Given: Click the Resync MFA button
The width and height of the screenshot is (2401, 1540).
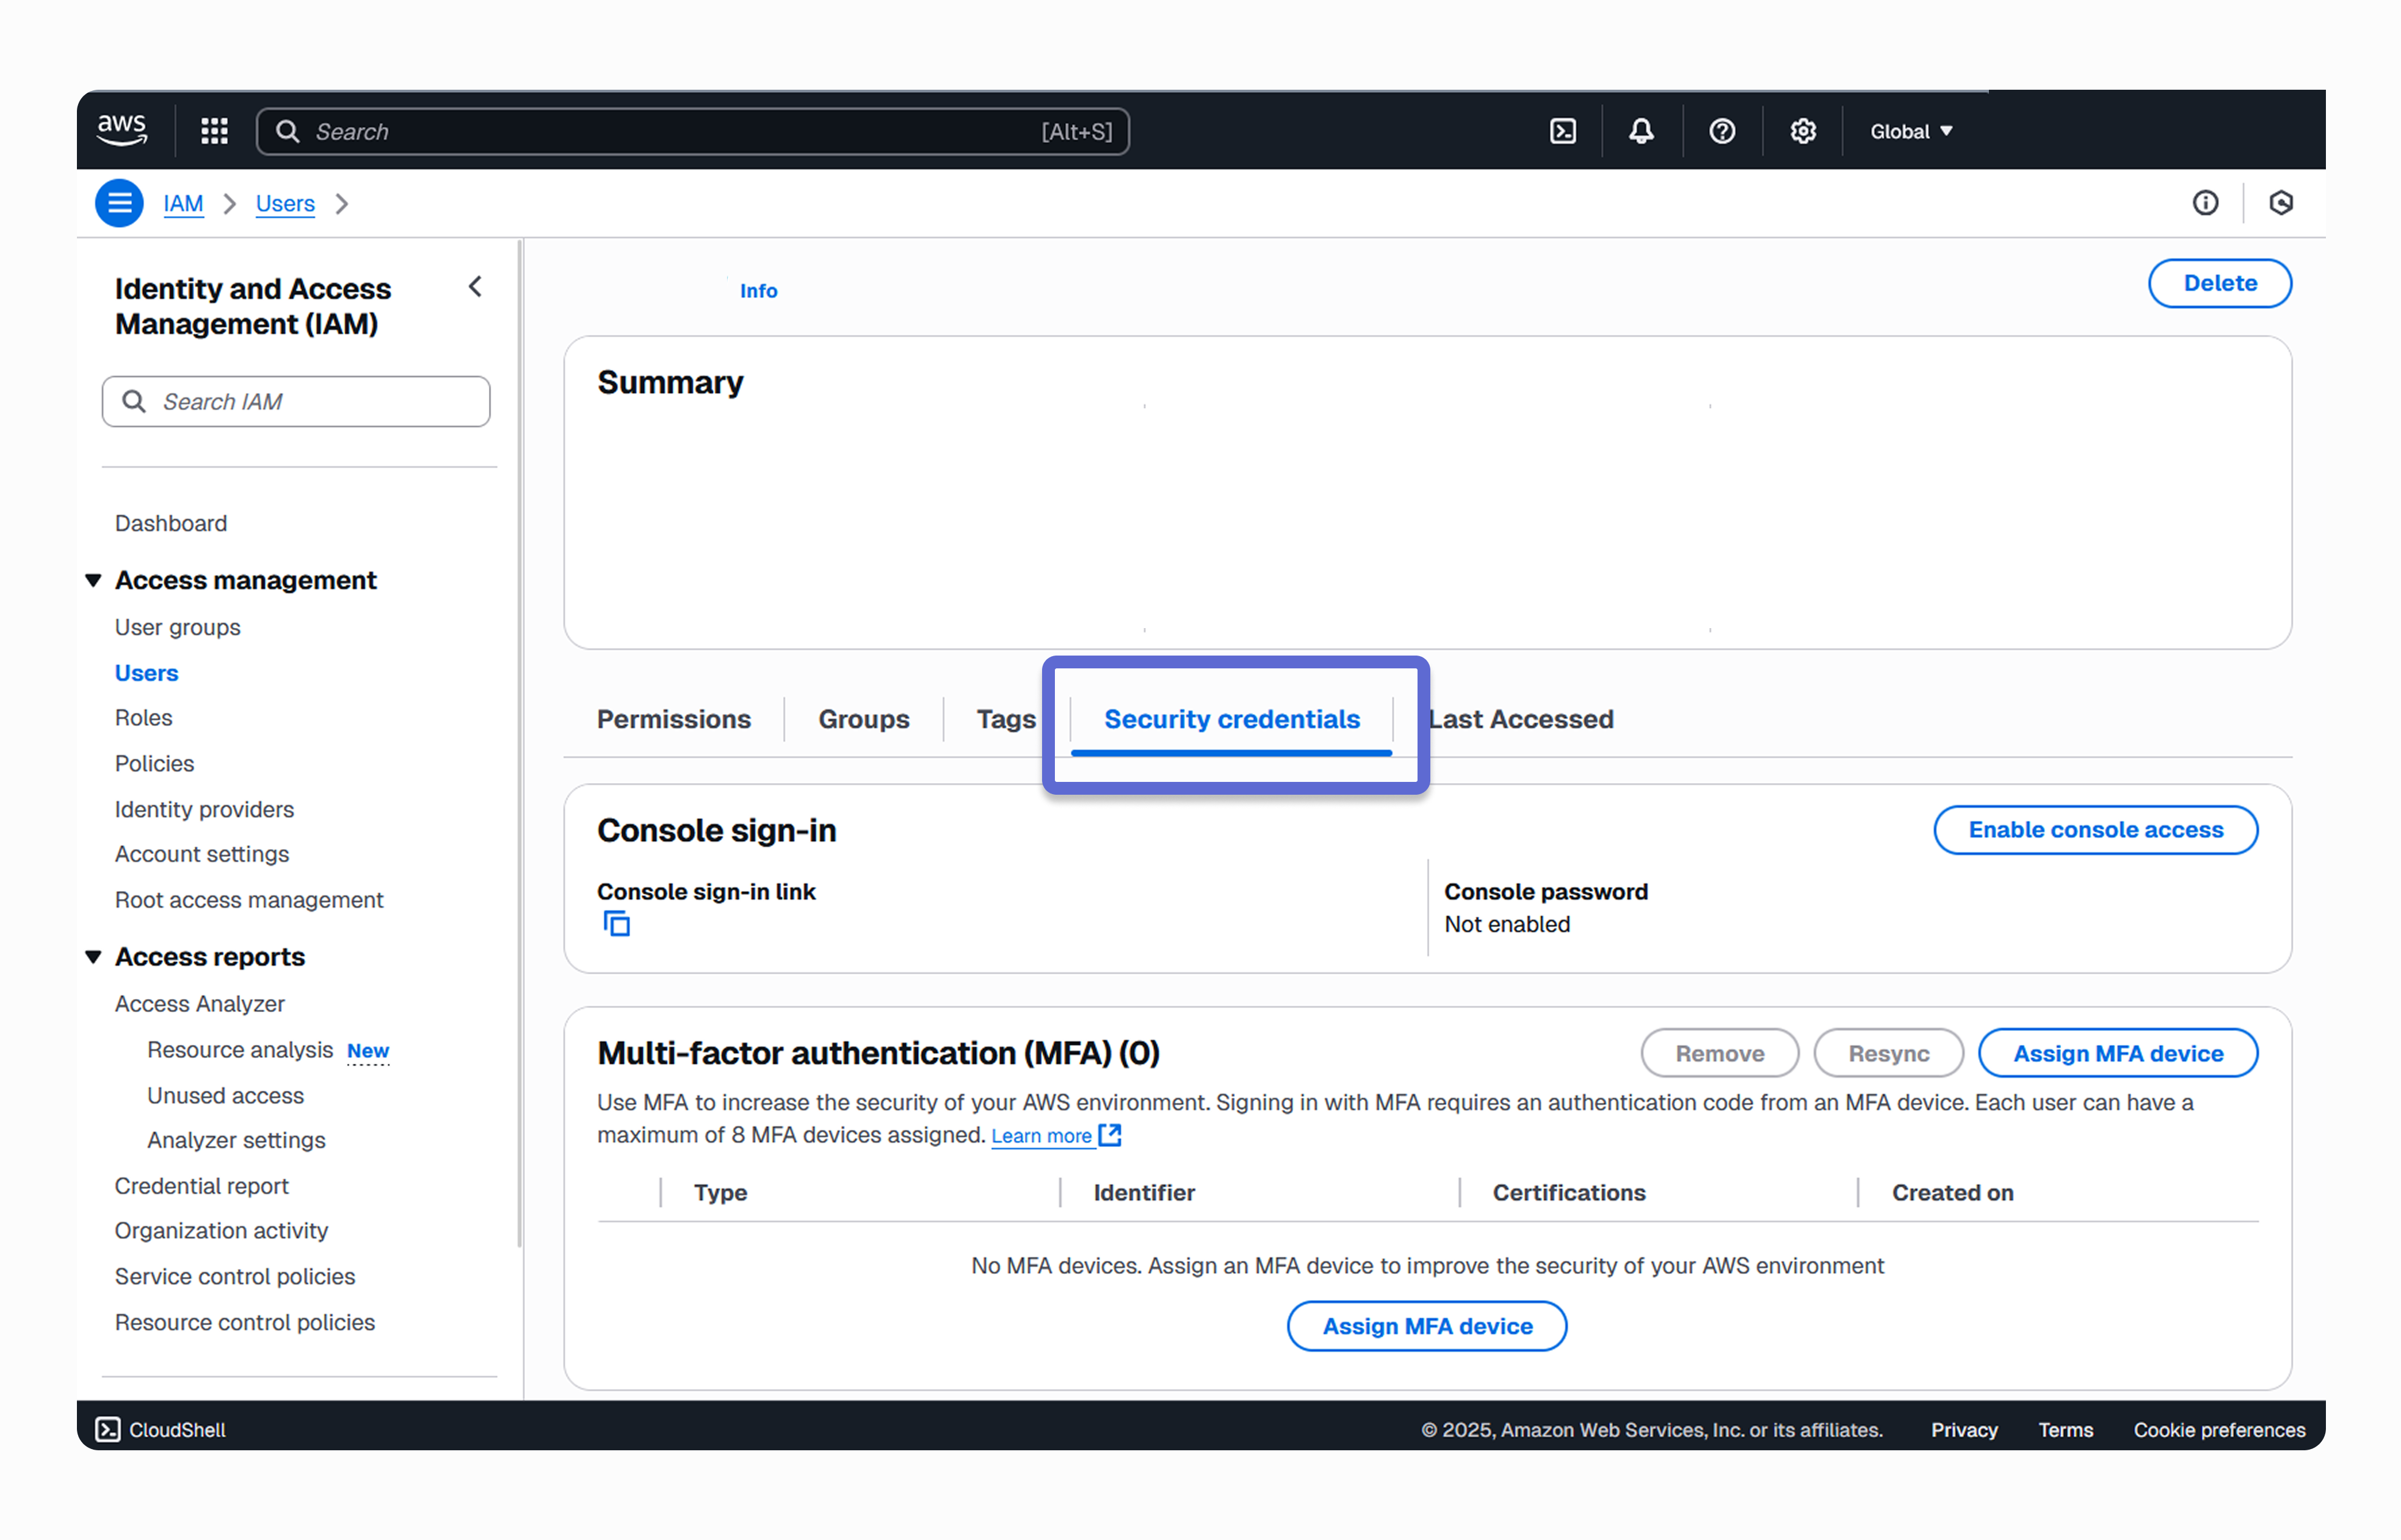Looking at the screenshot, I should [1889, 1053].
